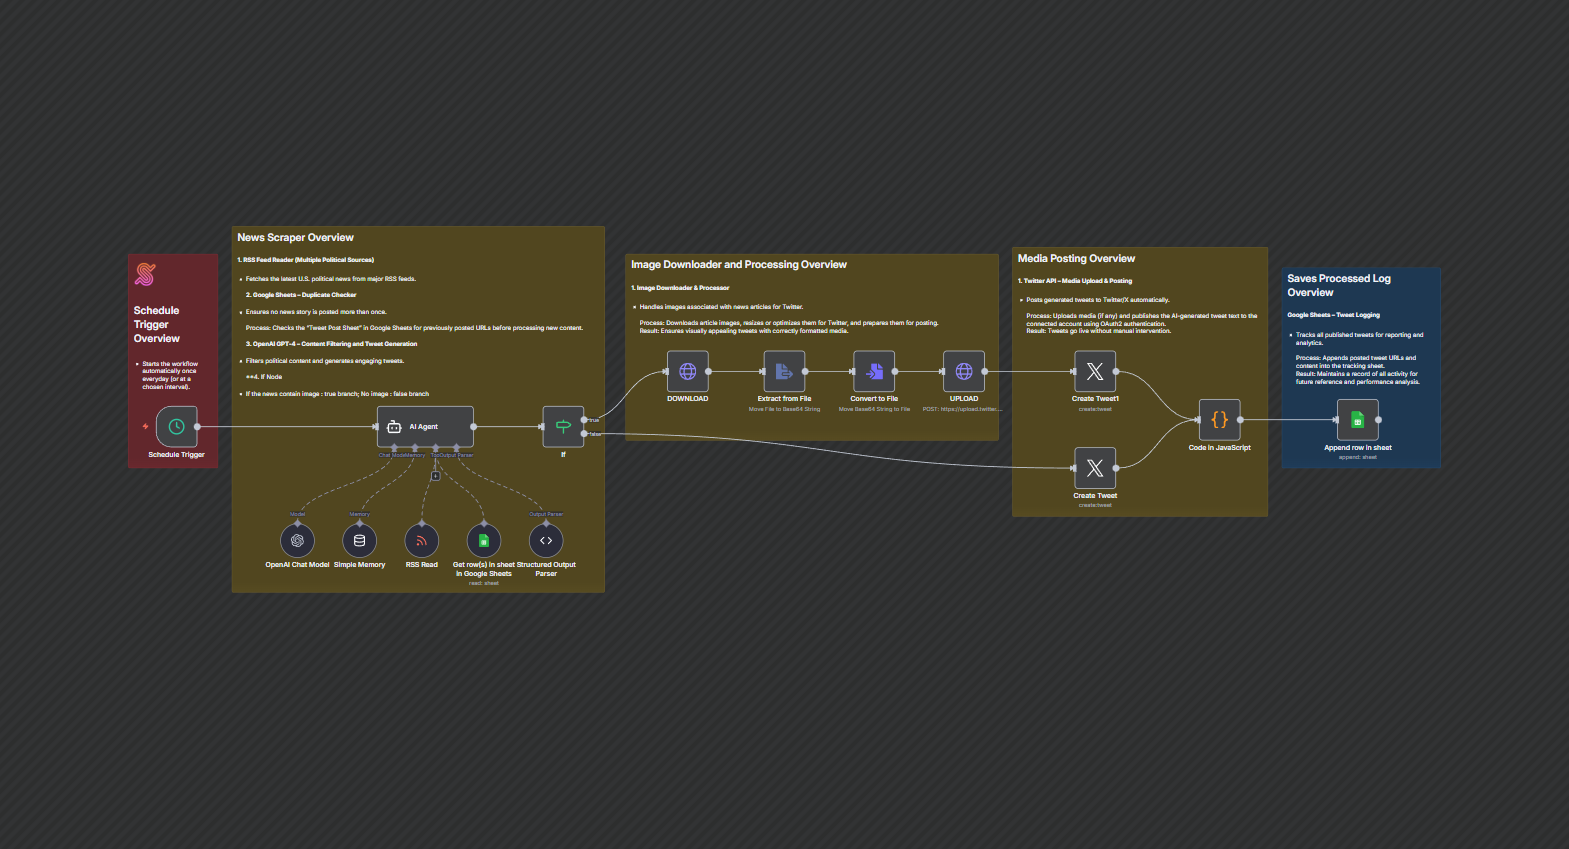Click the lower Create Tweet node
The image size is (1569, 849).
pos(1095,468)
